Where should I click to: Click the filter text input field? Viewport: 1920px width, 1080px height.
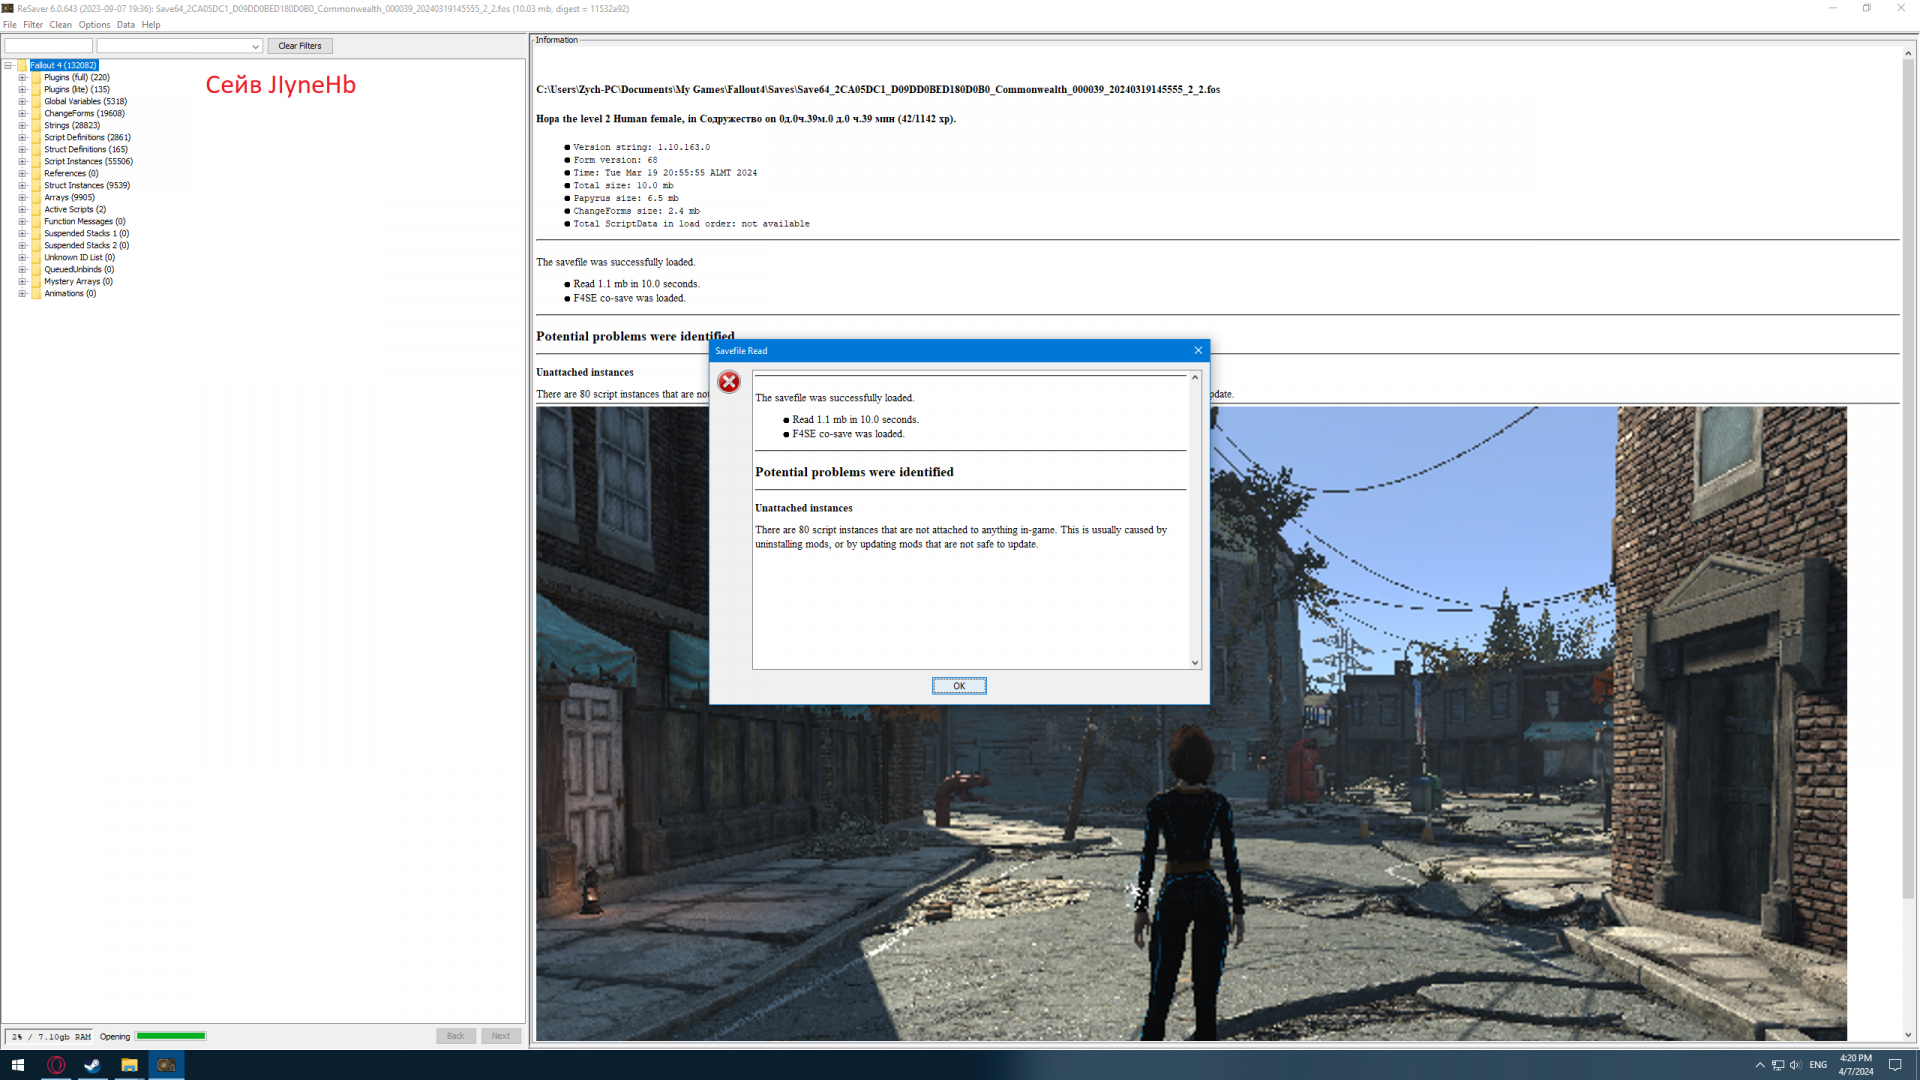(x=48, y=47)
